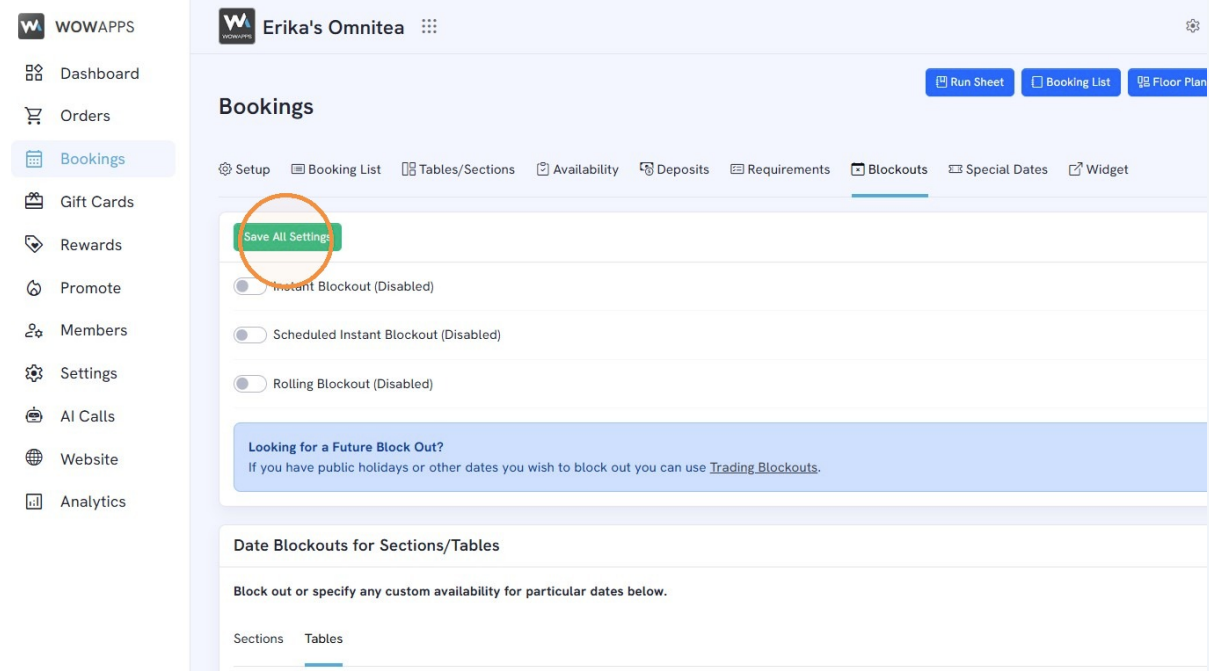Click the gear icon at the top right
Viewport: 1209px width, 671px height.
click(1192, 26)
